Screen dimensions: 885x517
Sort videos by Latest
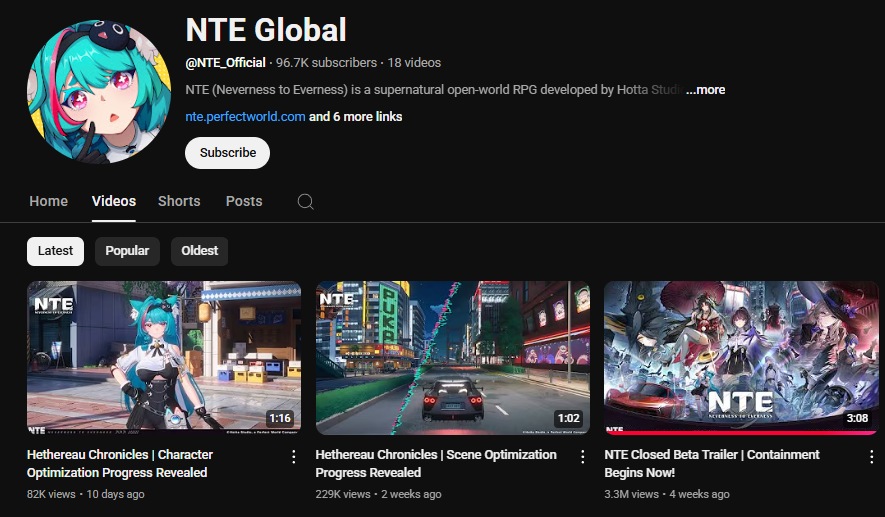(x=55, y=251)
